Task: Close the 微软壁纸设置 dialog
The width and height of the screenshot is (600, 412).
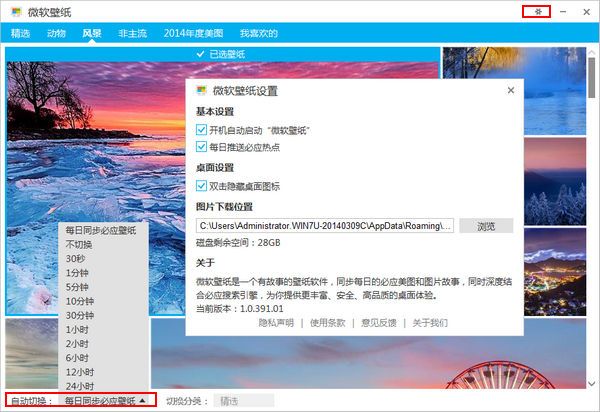Action: [510, 90]
